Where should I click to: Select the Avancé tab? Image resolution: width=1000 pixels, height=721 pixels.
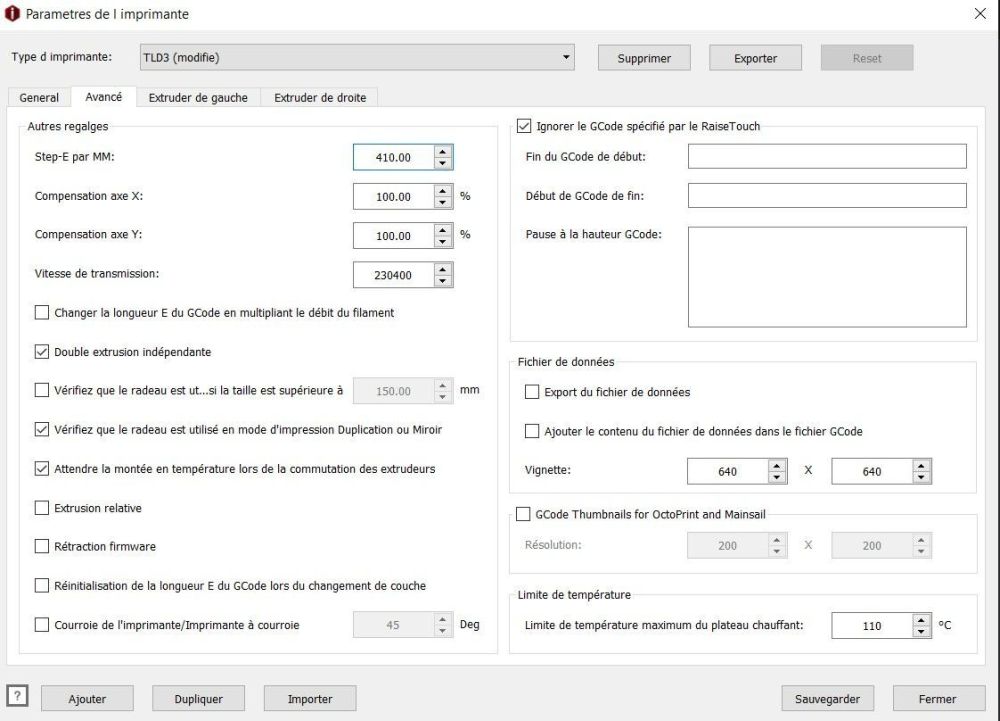[x=103, y=97]
